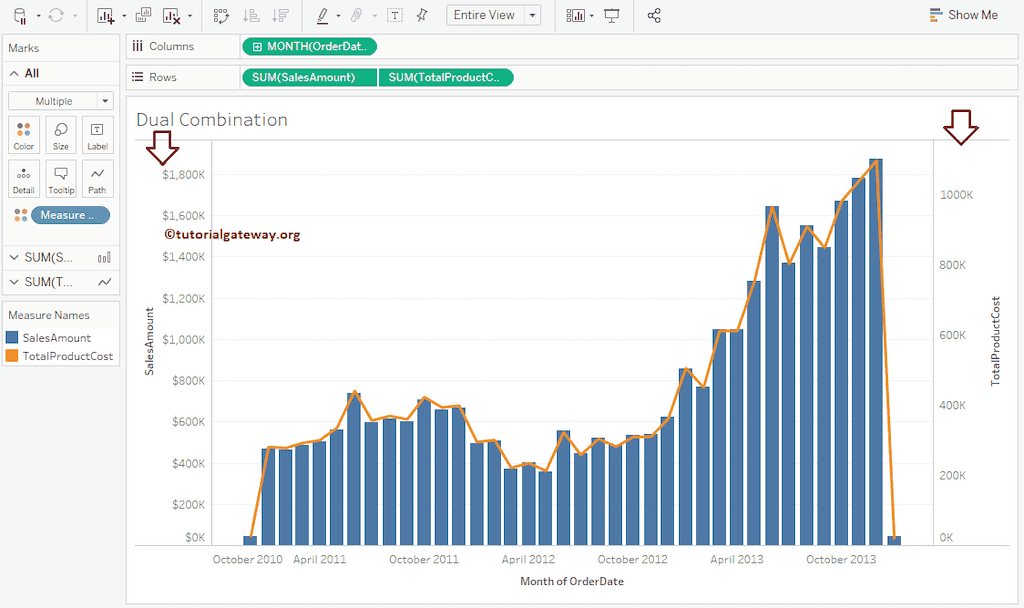Click the New Worksheet toolbar icon

click(x=105, y=15)
